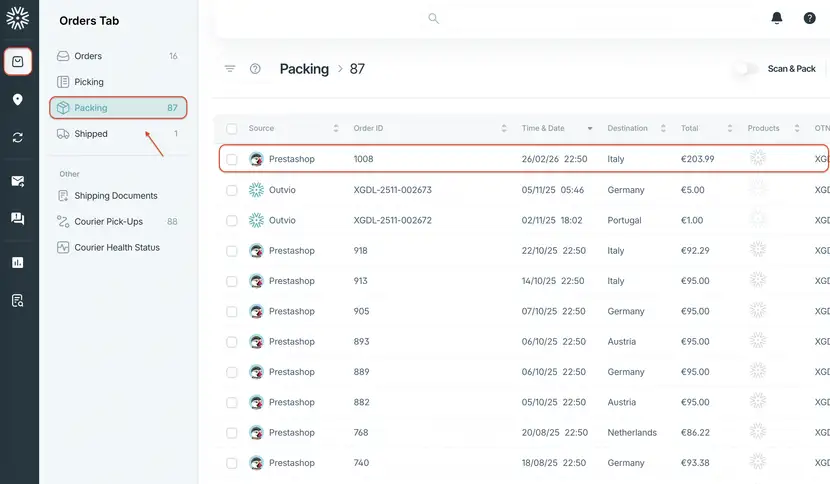Select checkbox for order 893
The height and width of the screenshot is (484, 830).
(232, 342)
